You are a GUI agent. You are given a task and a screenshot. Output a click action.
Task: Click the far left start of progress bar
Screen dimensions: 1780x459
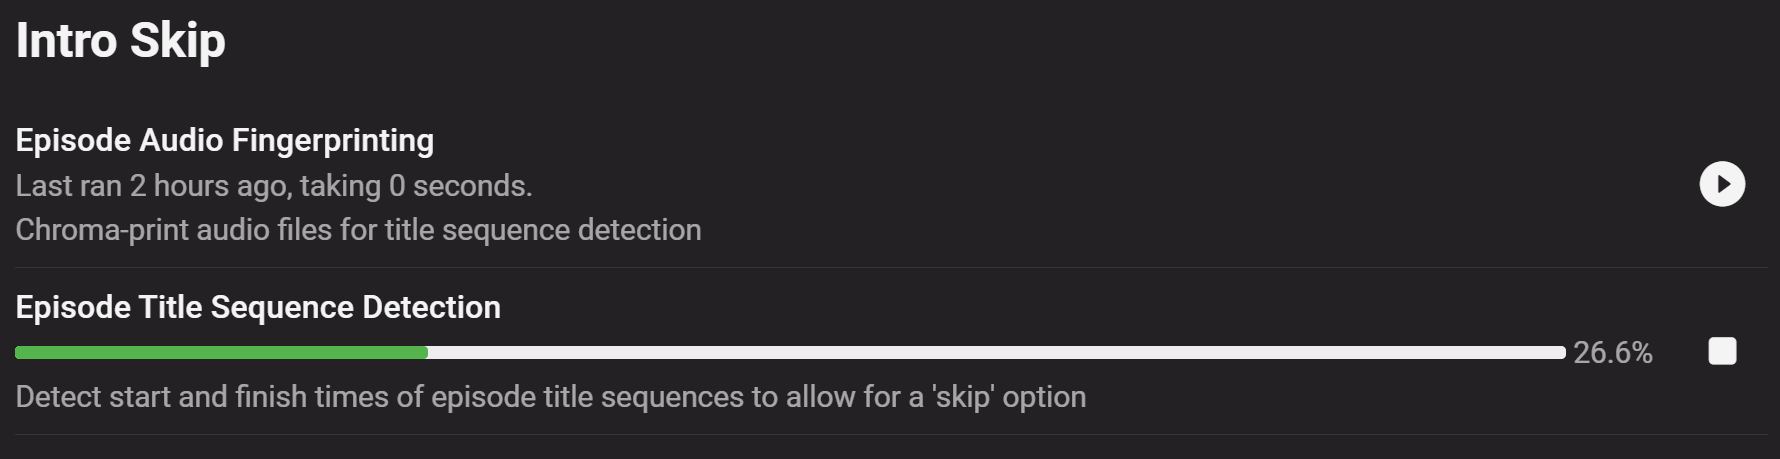coord(20,352)
